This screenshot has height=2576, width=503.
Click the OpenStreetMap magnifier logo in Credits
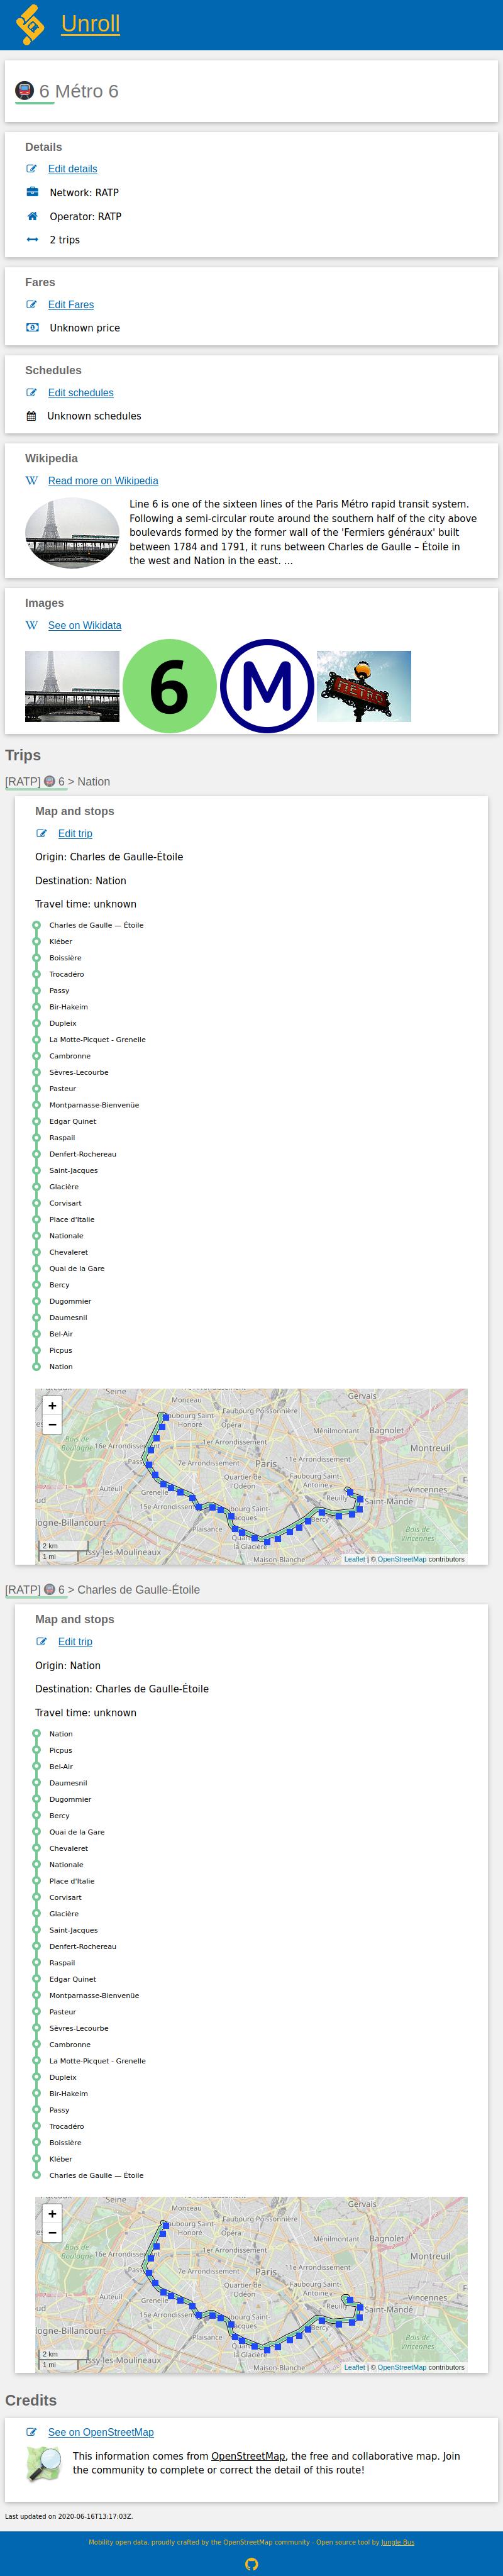(x=44, y=2464)
